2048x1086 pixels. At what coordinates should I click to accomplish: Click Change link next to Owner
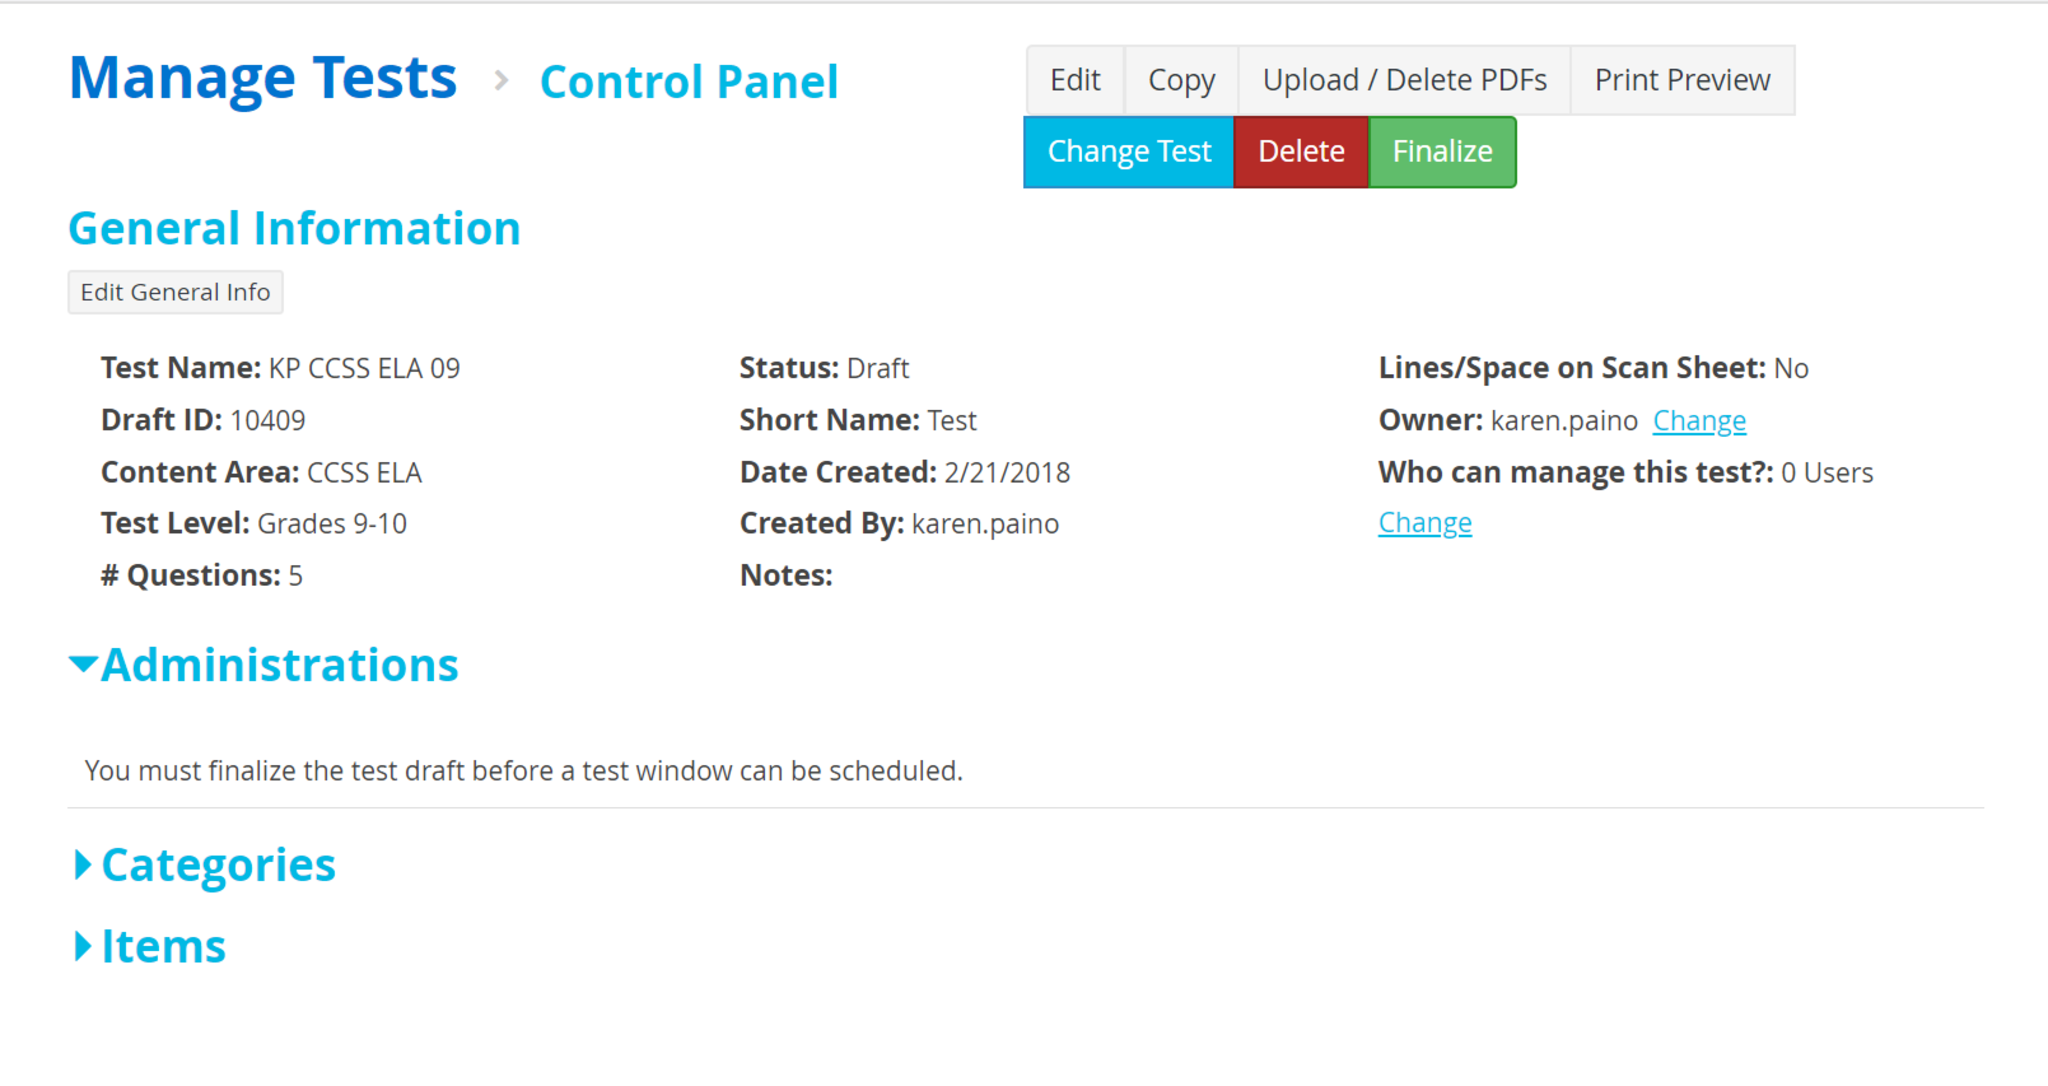pos(1699,421)
